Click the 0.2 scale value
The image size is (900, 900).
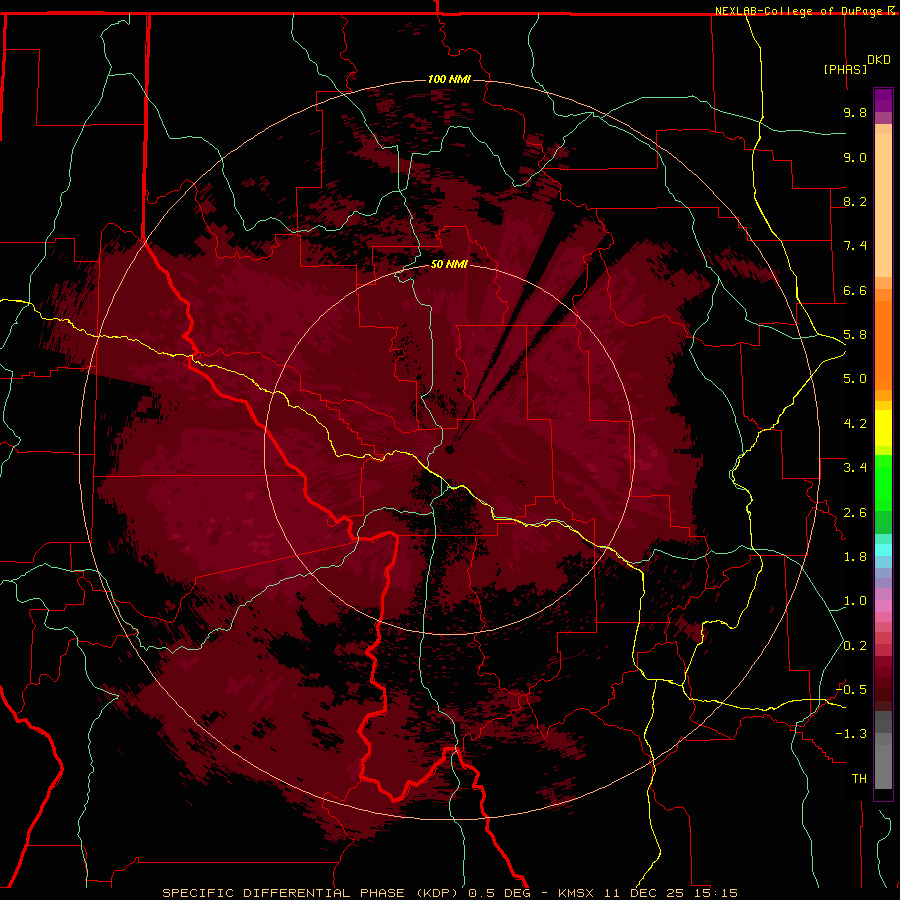coord(855,646)
